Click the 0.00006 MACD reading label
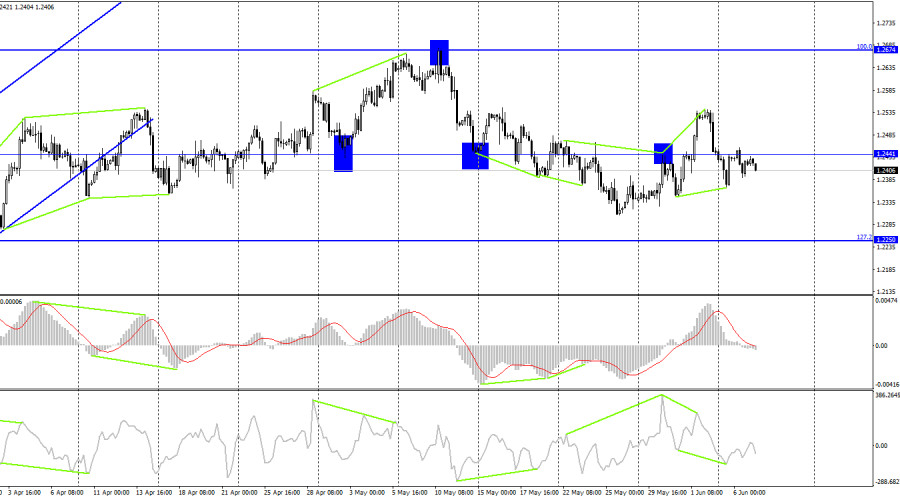Viewport: 900px width, 500px height. coord(11,301)
